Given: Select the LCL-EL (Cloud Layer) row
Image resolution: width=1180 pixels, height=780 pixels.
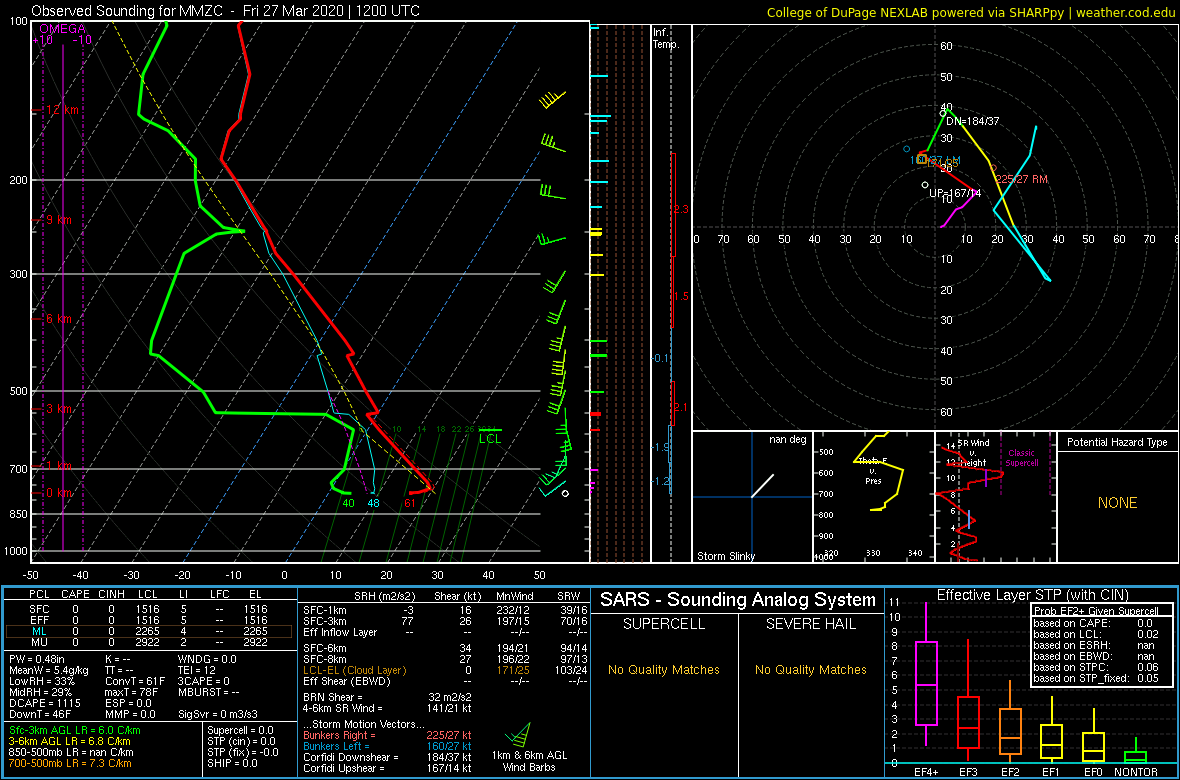Looking at the screenshot, I should point(443,669).
